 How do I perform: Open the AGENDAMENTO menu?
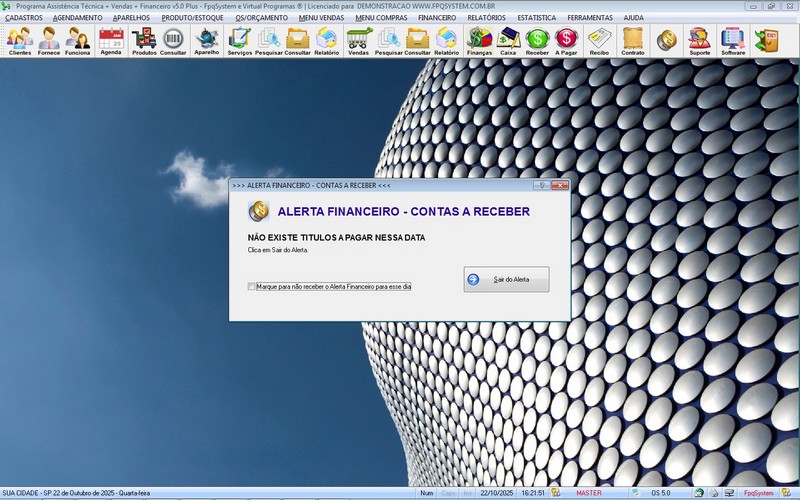click(78, 17)
